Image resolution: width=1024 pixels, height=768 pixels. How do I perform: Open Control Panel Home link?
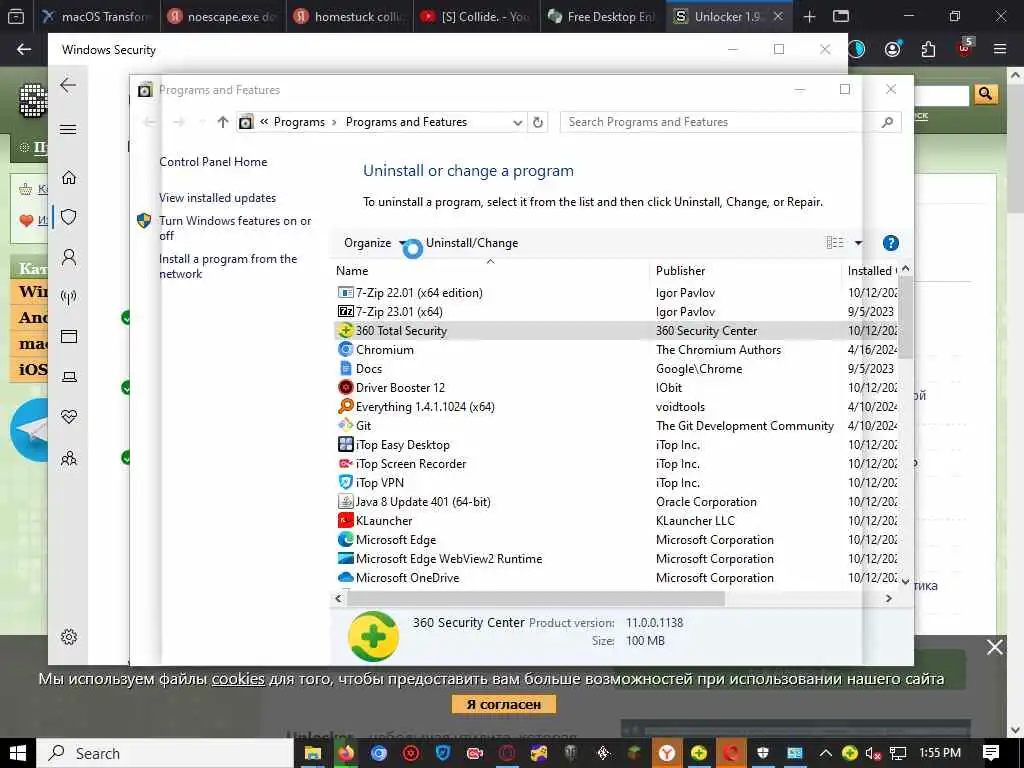click(213, 162)
